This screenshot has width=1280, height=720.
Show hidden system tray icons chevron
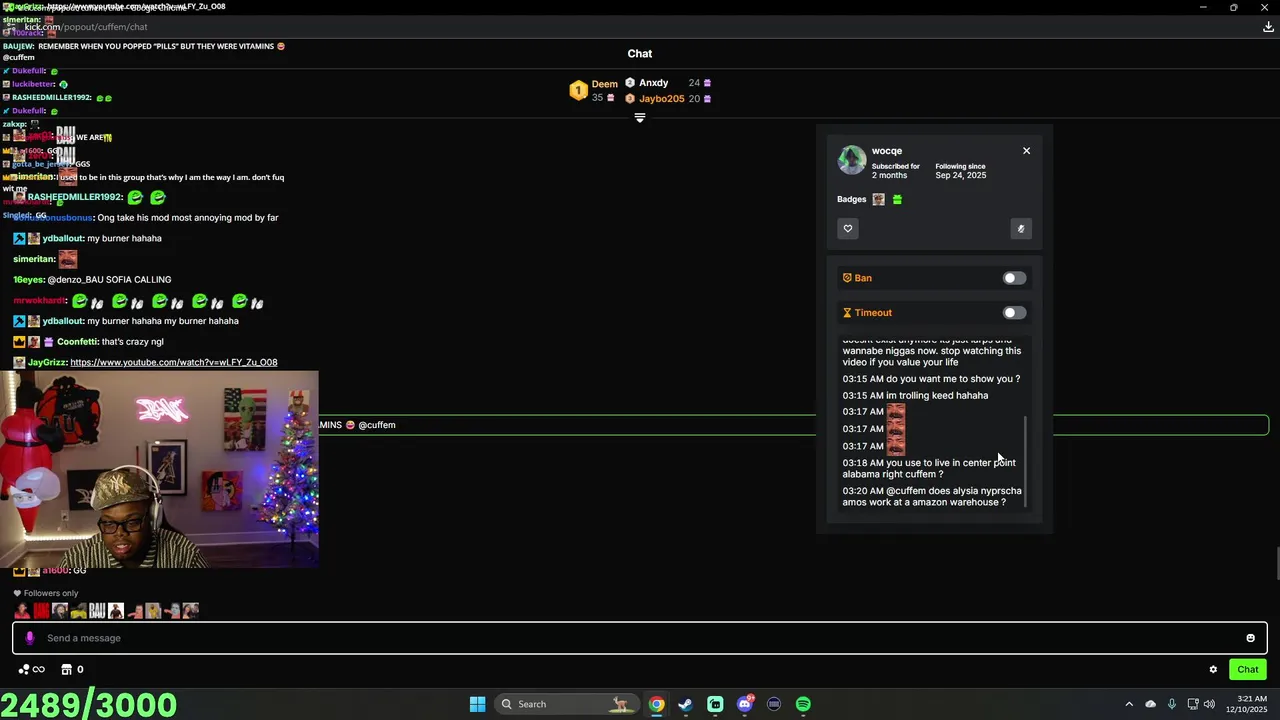tap(1129, 704)
